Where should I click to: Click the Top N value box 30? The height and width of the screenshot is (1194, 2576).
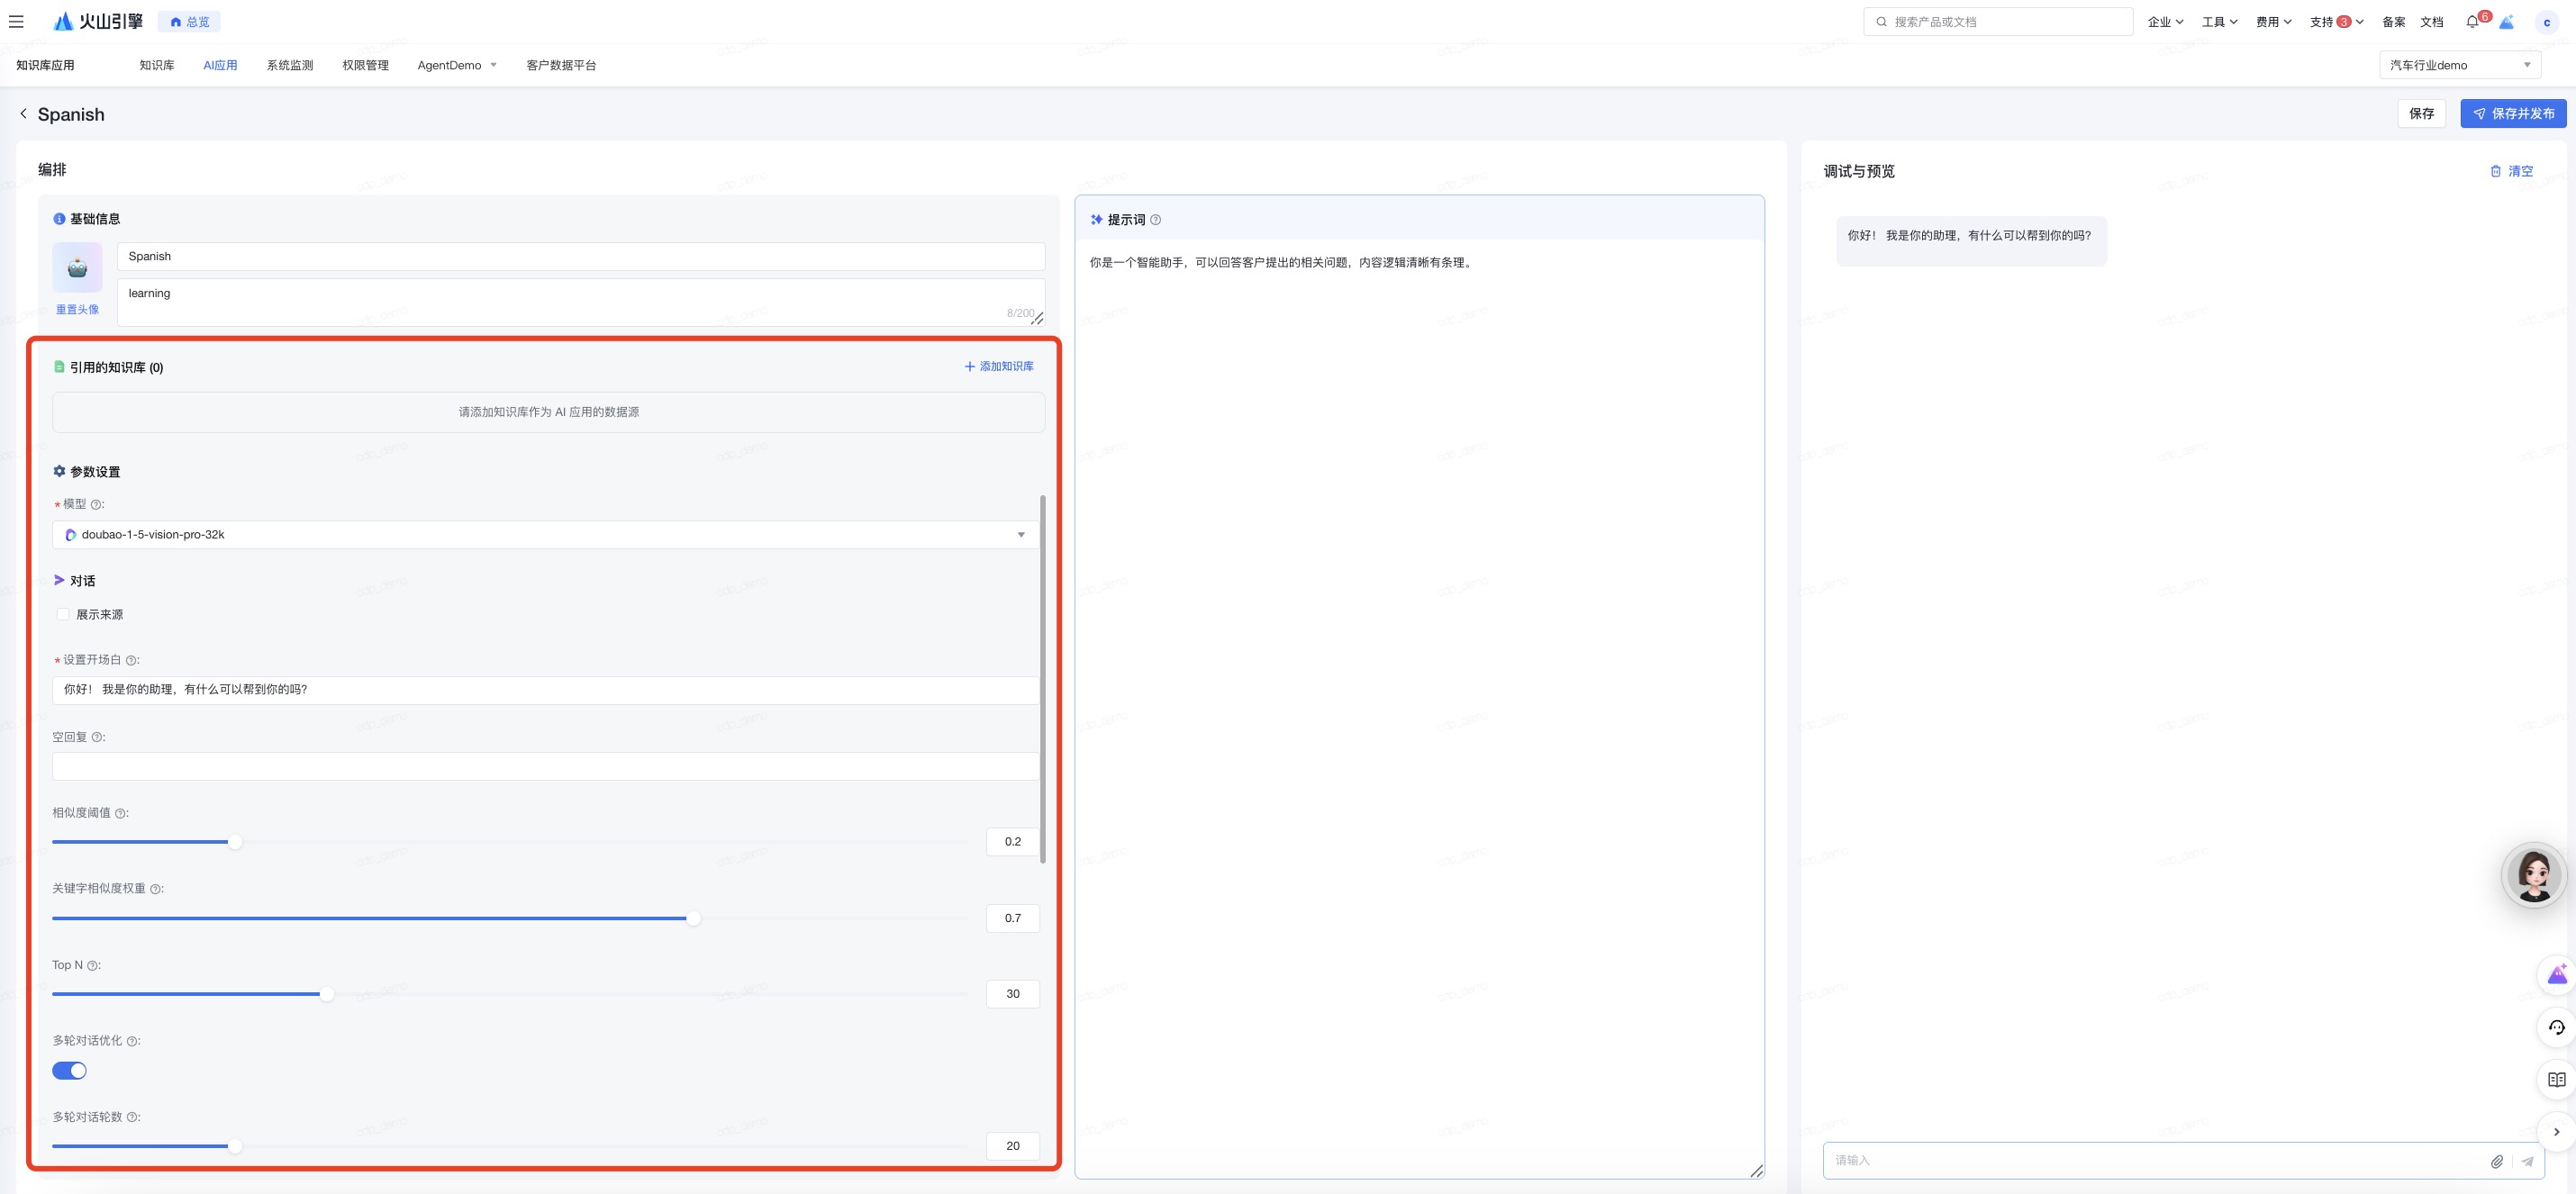point(1012,994)
